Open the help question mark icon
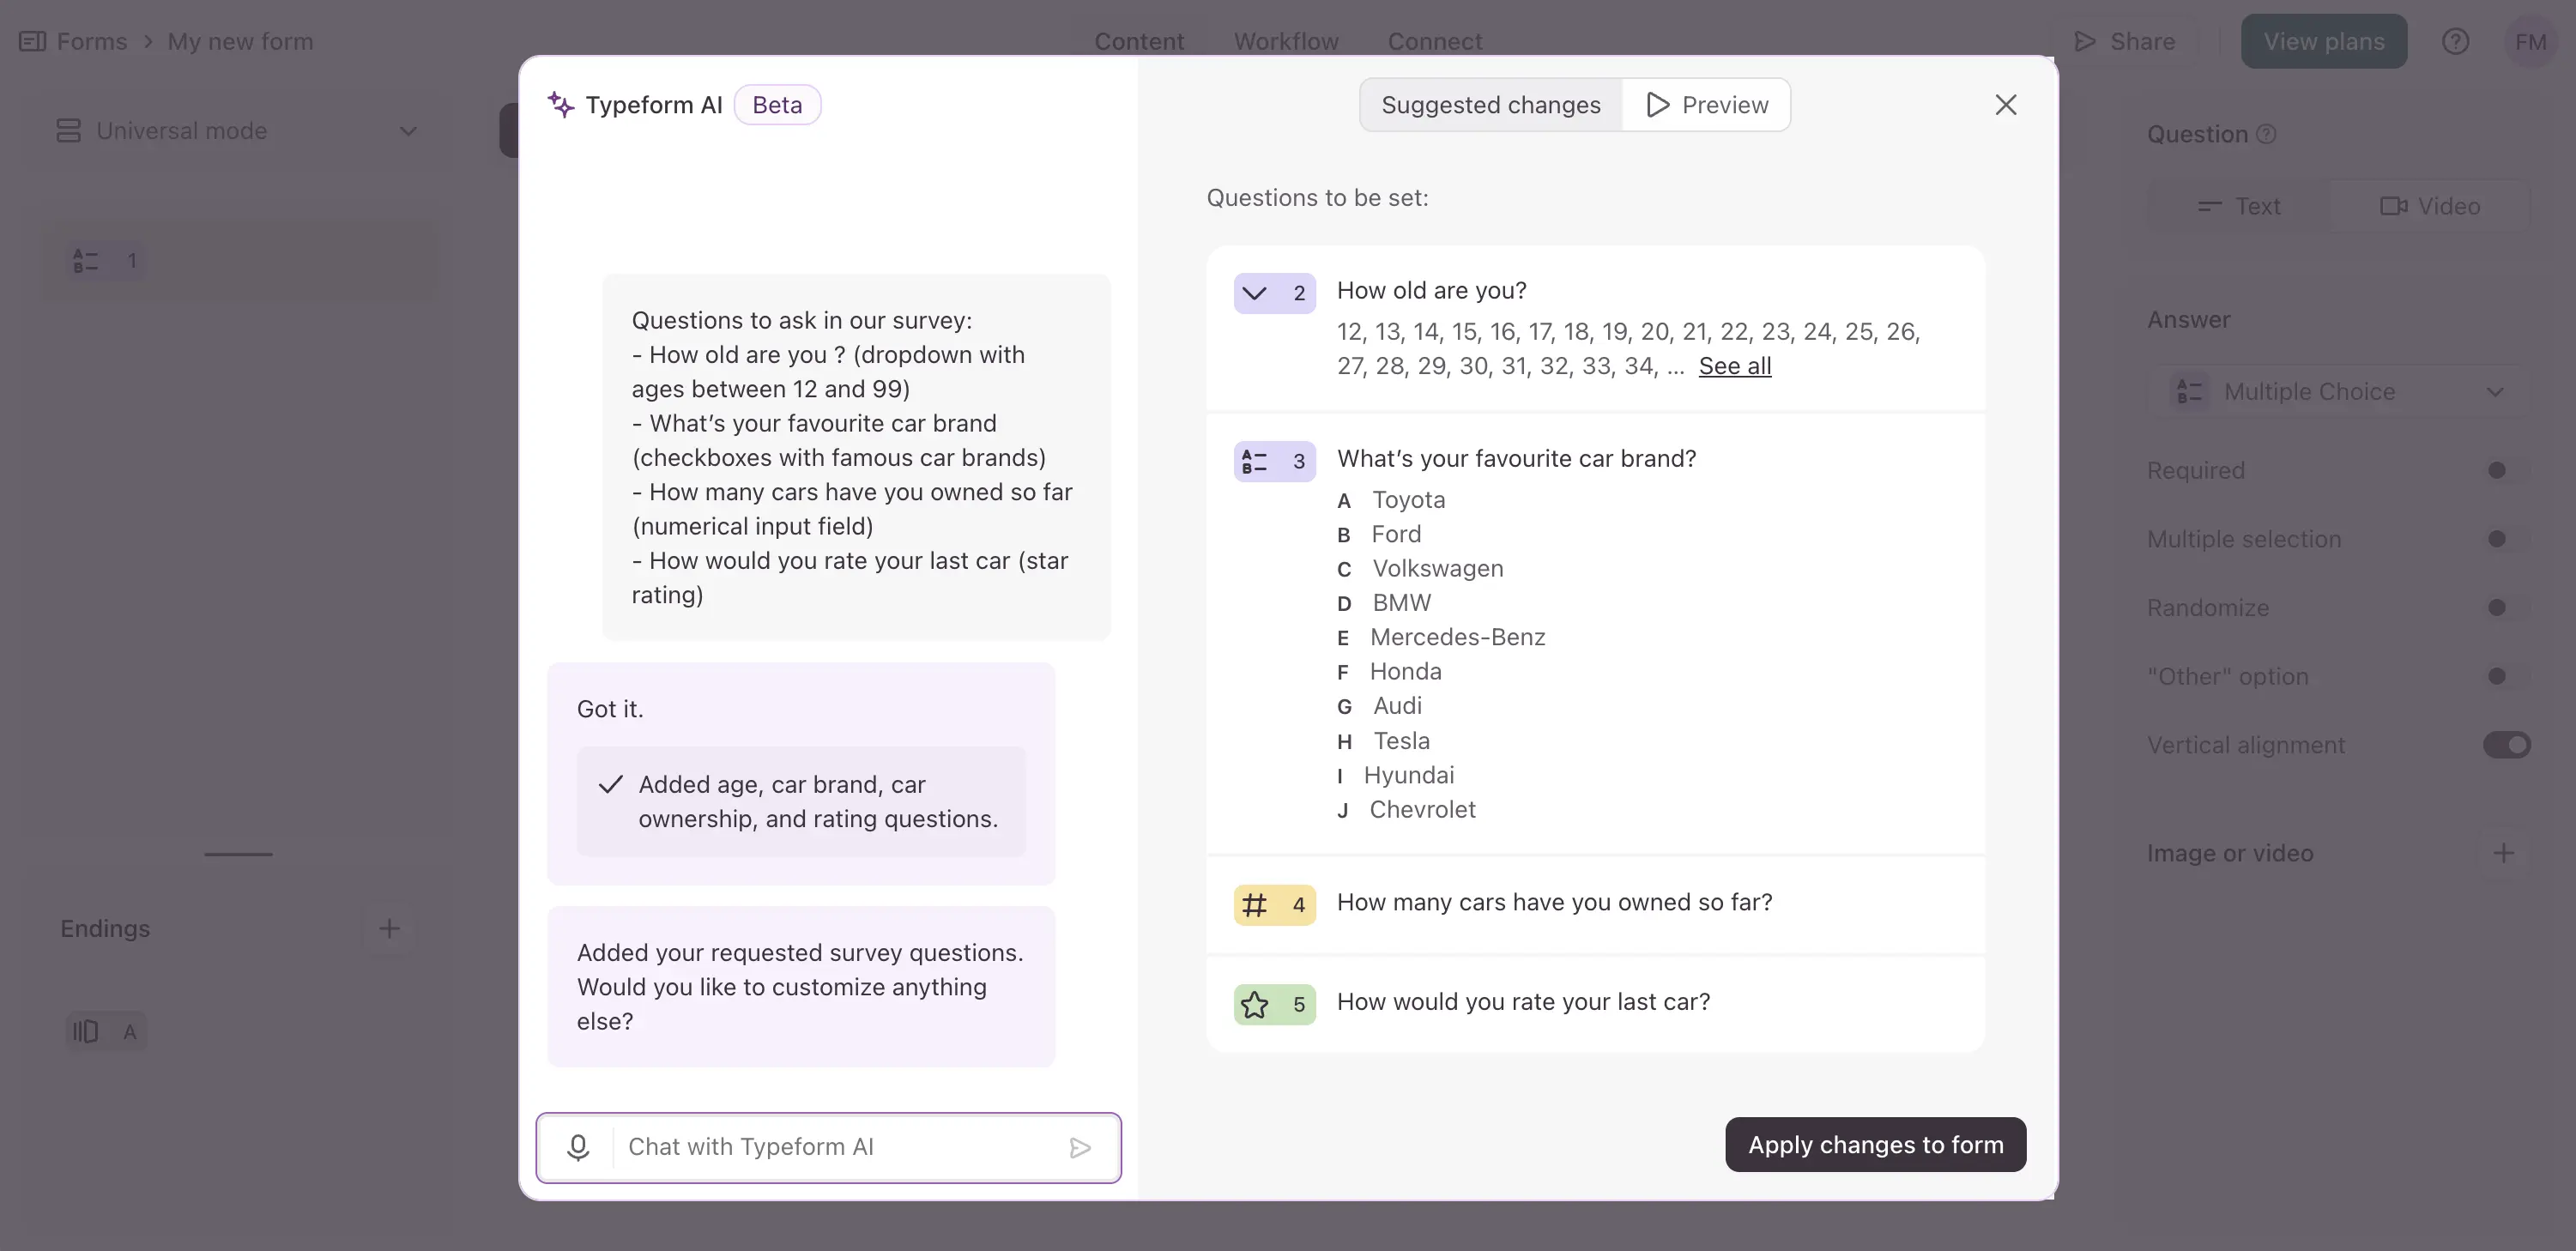 pyautogui.click(x=2456, y=41)
